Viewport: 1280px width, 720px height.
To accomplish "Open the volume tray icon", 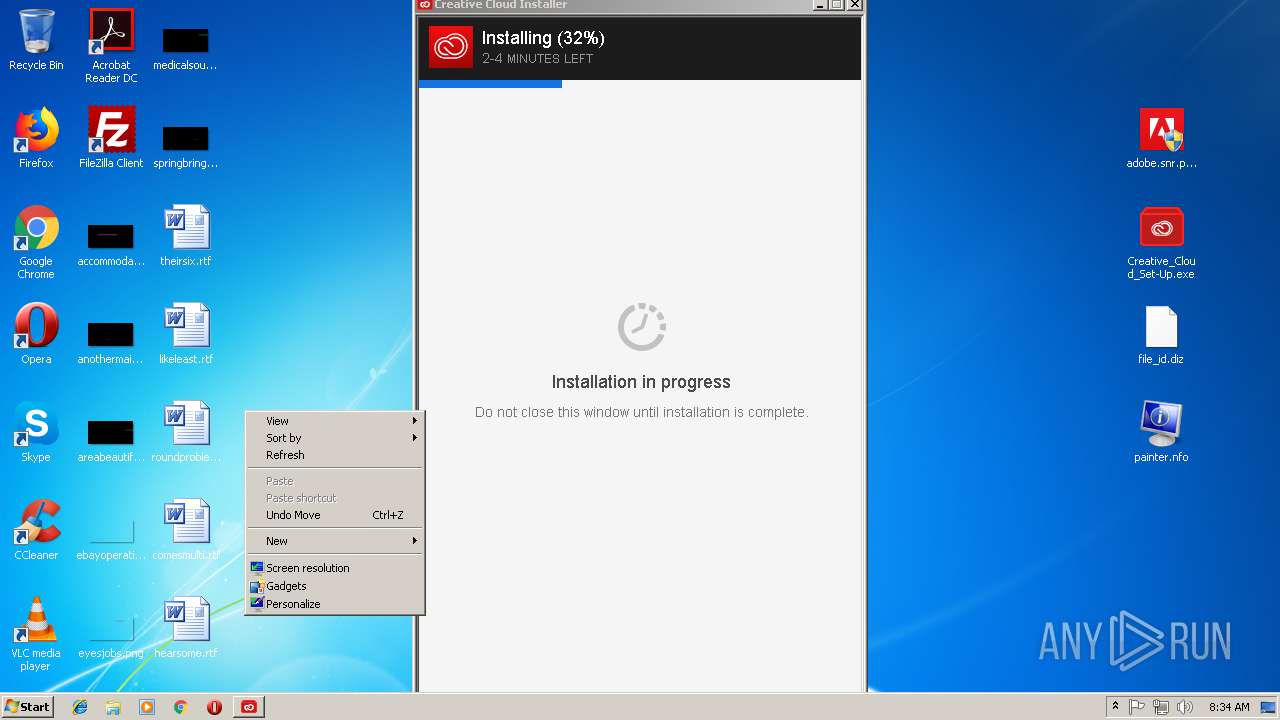I will [1185, 707].
